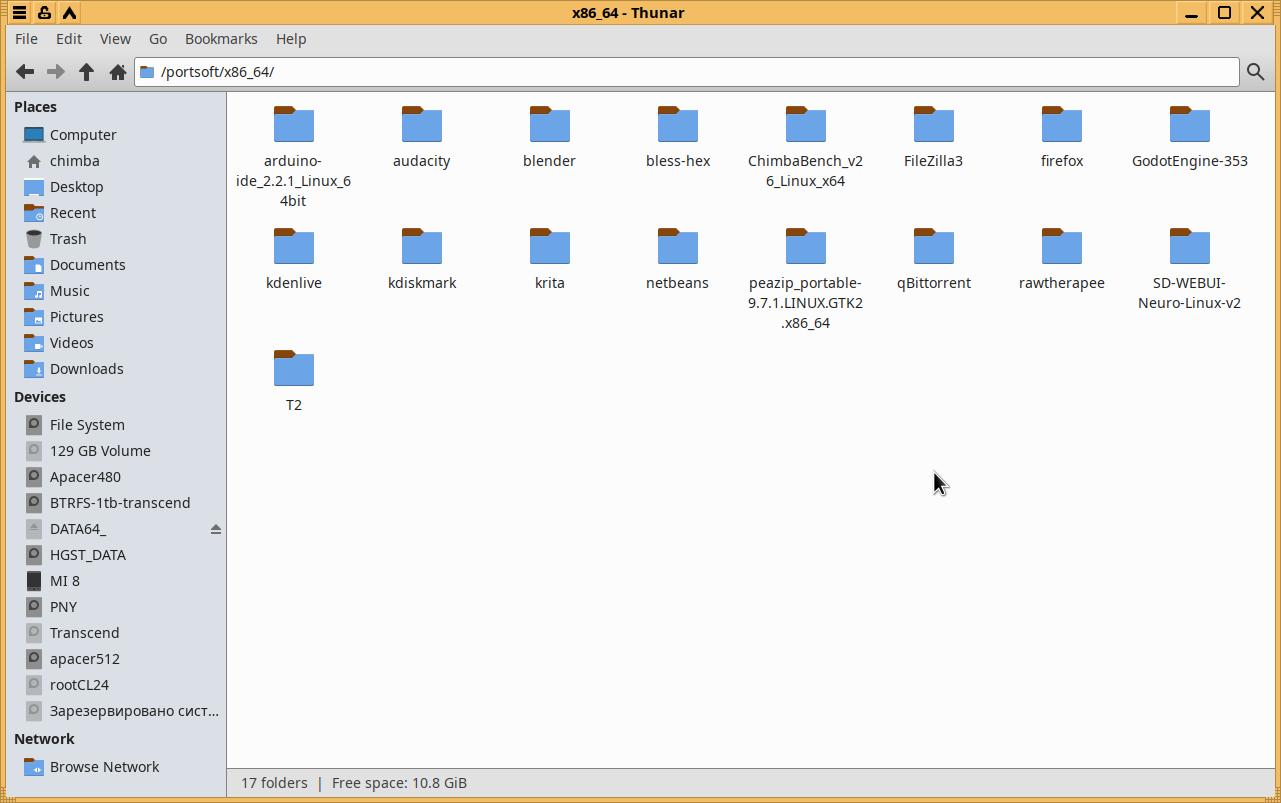Go back with the left arrow button
The width and height of the screenshot is (1281, 803).
(x=25, y=72)
